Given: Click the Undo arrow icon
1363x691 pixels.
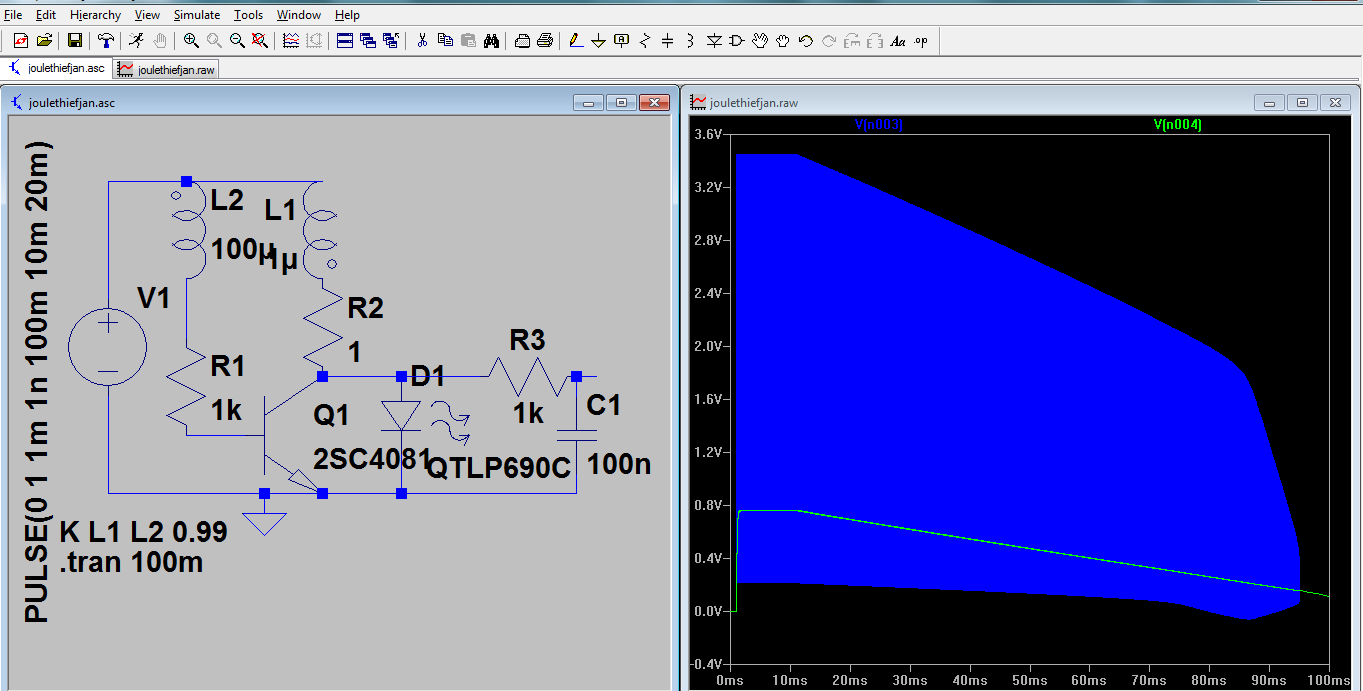Looking at the screenshot, I should (806, 41).
